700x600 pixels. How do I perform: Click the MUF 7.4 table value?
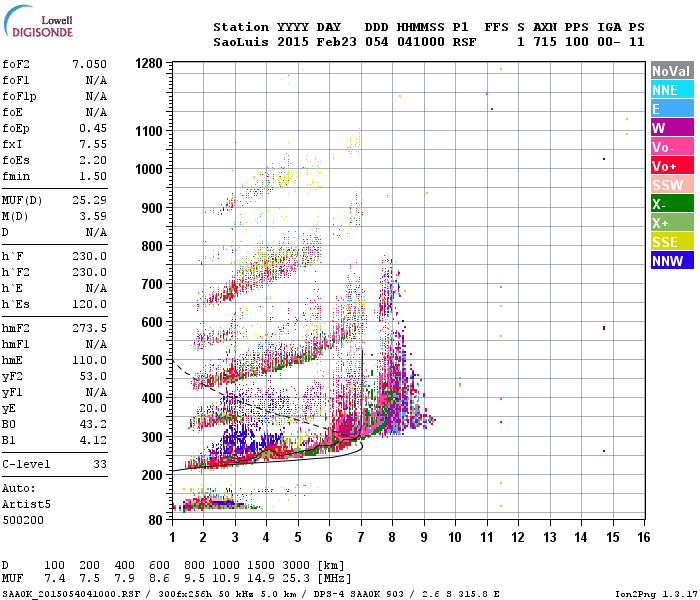[x=54, y=579]
